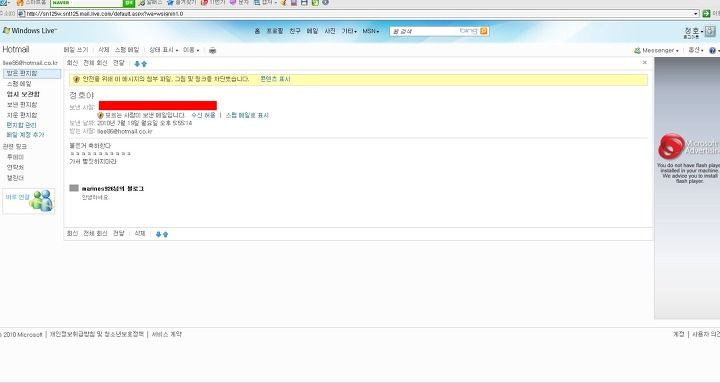Viewport: 720px width, 383px height.
Task: Click 삭제 in the footer action bar
Action: click(140, 234)
